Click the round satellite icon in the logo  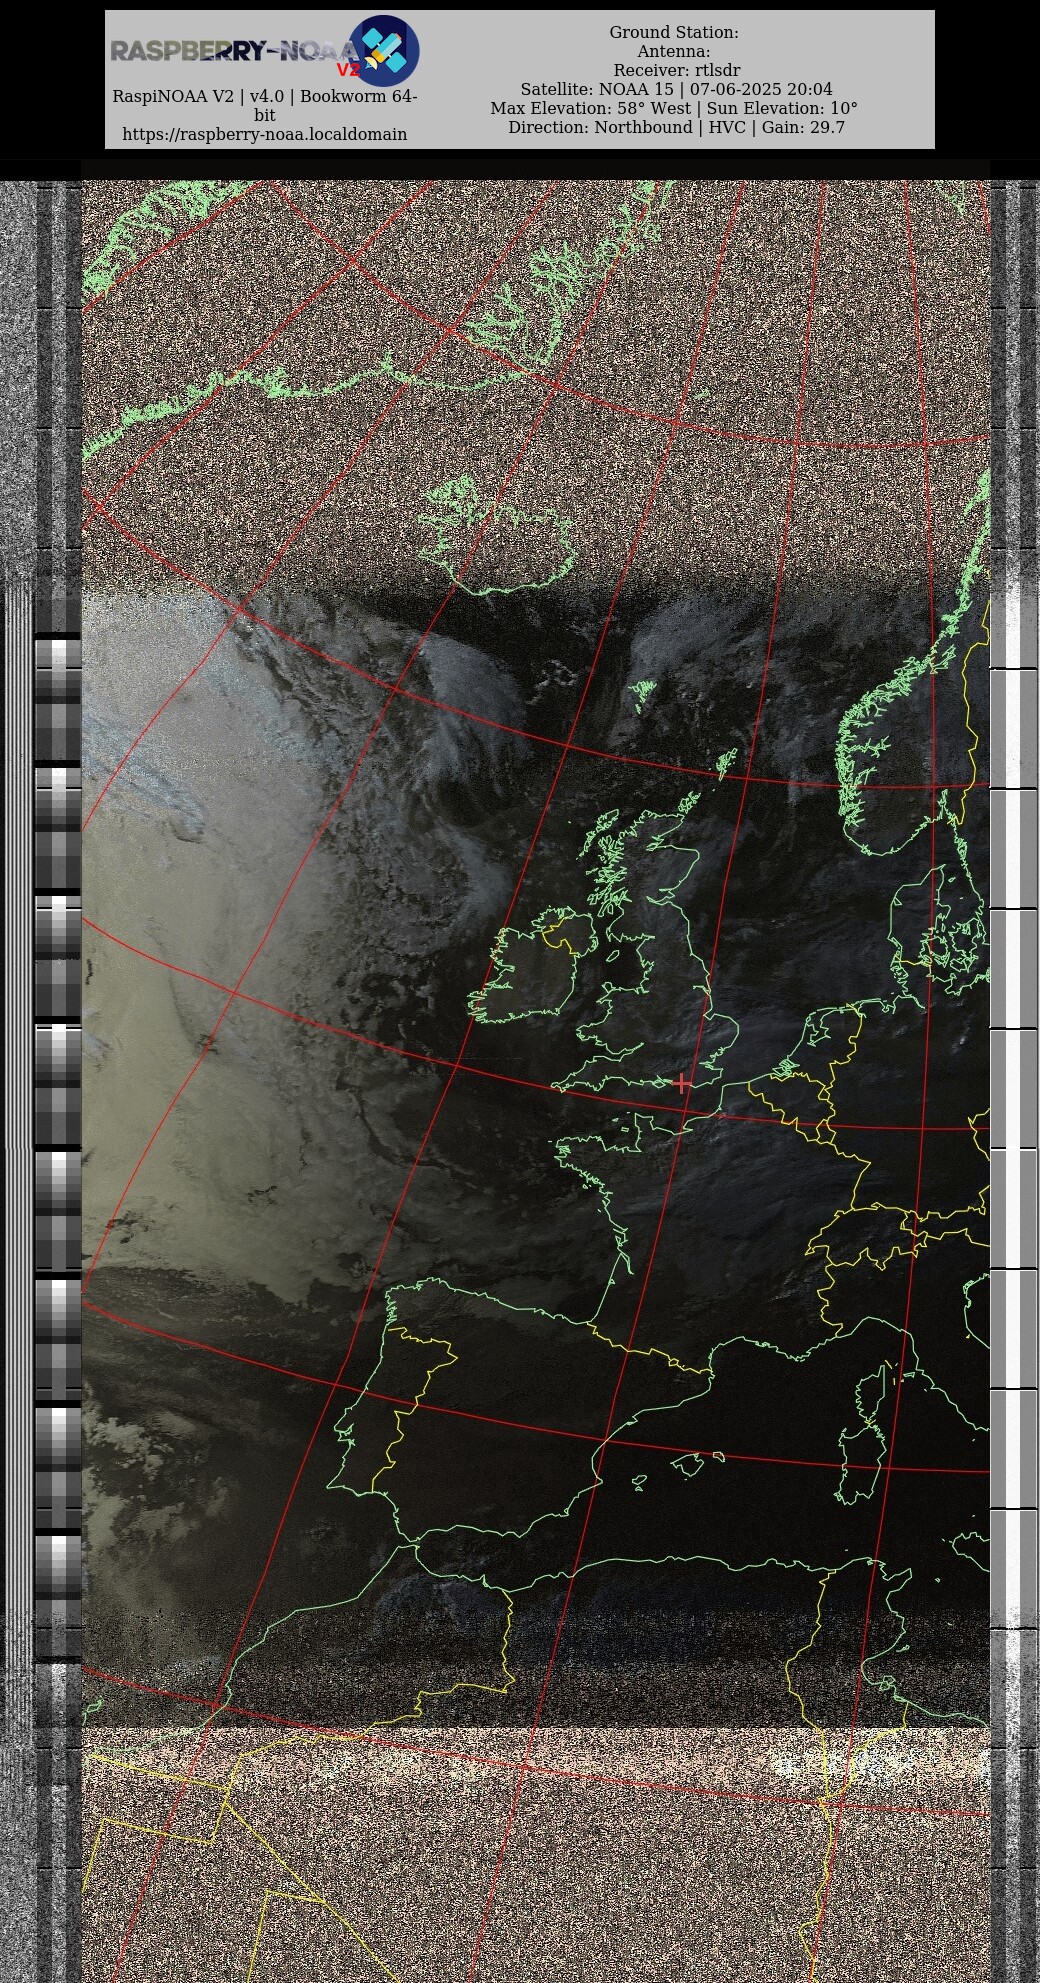click(384, 51)
